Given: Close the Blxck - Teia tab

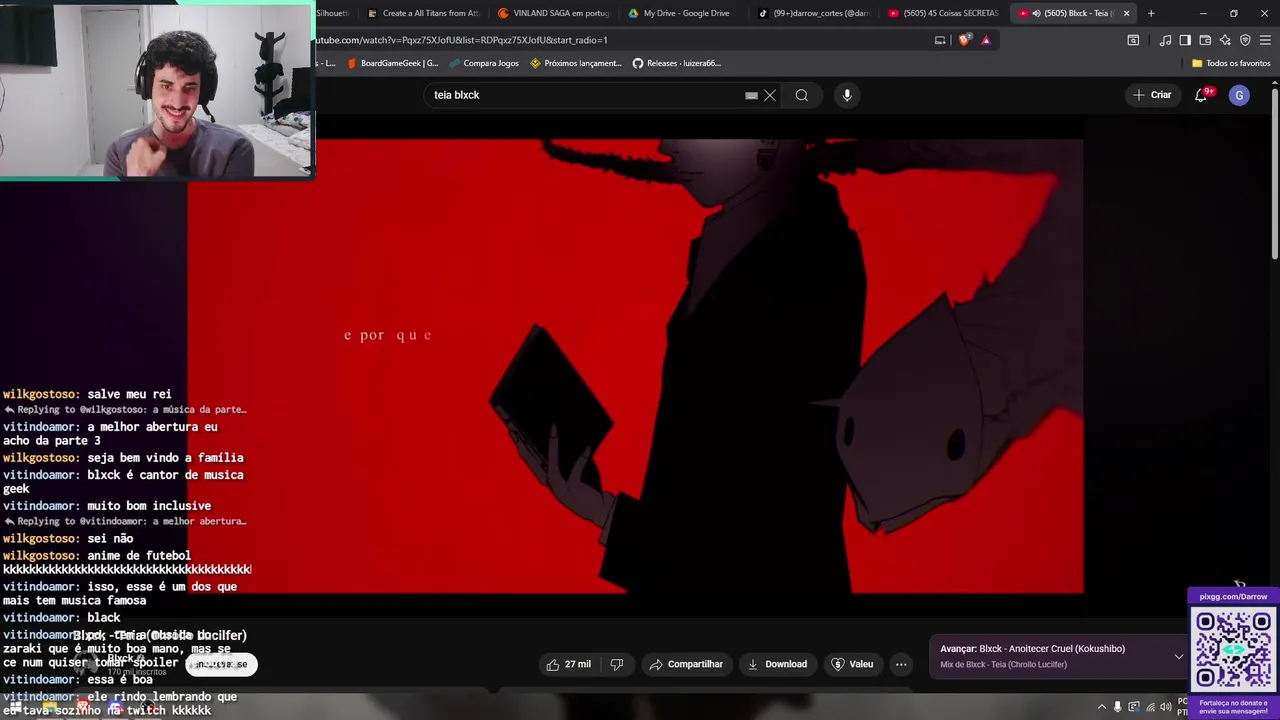Looking at the screenshot, I should click(x=1126, y=13).
